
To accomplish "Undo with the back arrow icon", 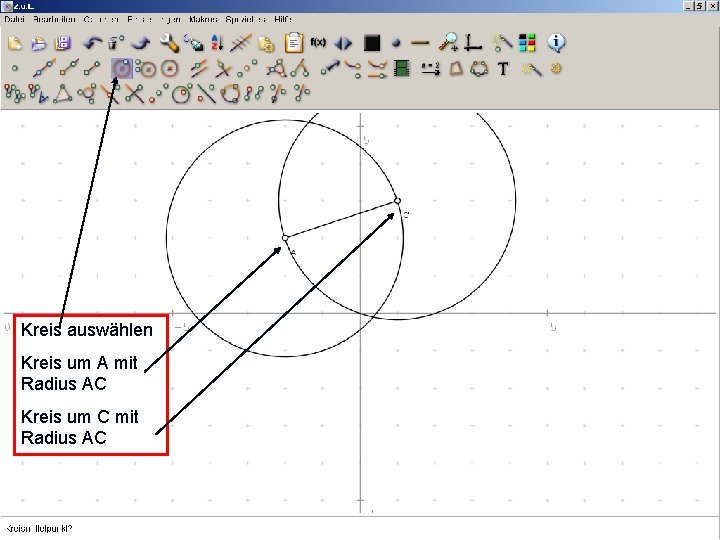I will [x=93, y=43].
